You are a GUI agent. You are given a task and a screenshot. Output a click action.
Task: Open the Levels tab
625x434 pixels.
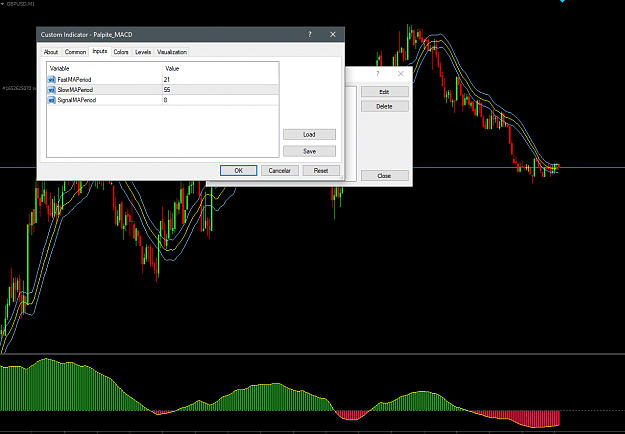tap(143, 52)
